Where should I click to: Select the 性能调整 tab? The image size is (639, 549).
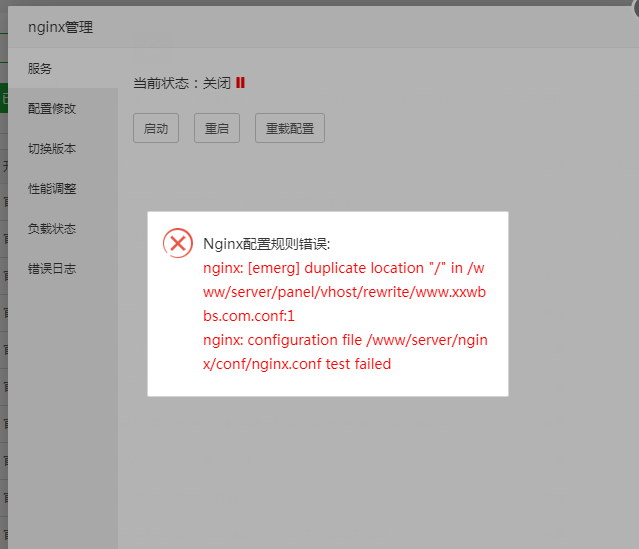click(x=63, y=188)
